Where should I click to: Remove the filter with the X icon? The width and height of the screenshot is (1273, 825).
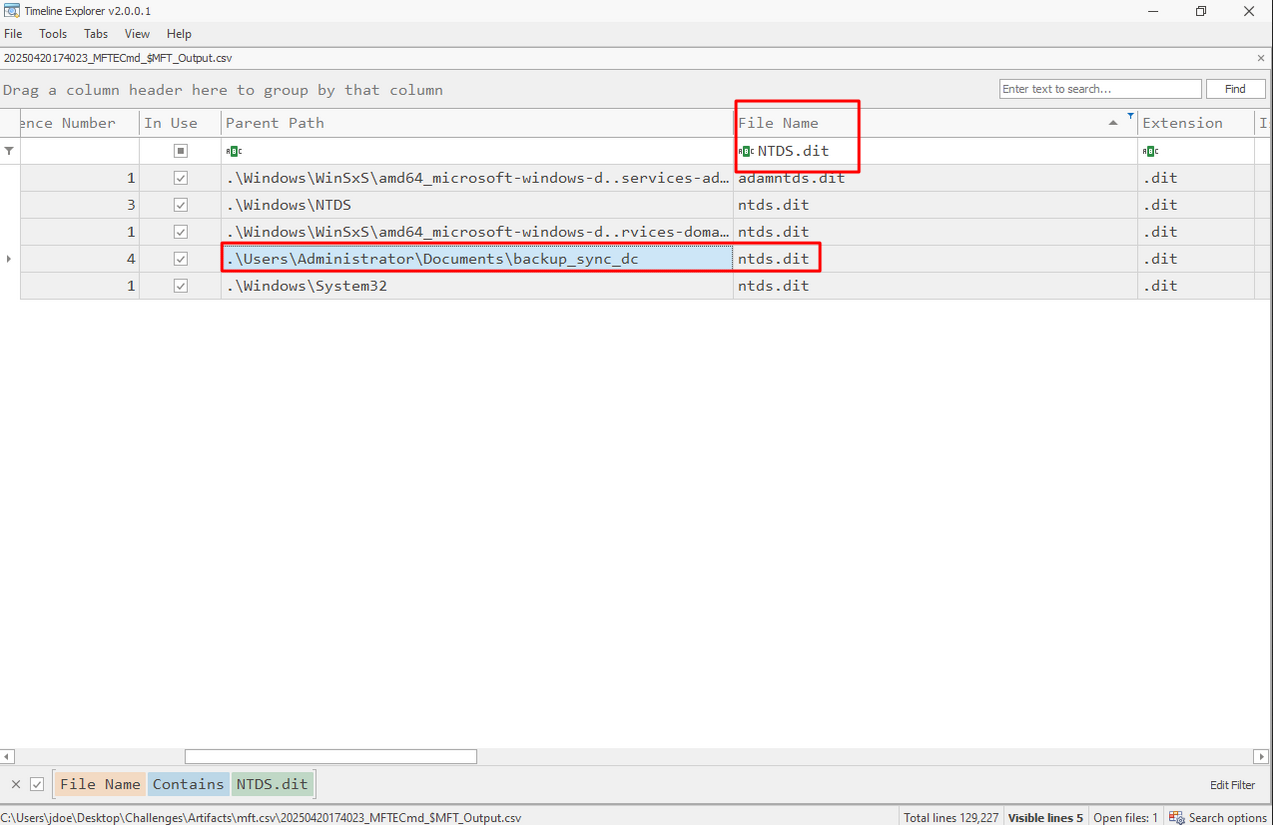coord(16,784)
